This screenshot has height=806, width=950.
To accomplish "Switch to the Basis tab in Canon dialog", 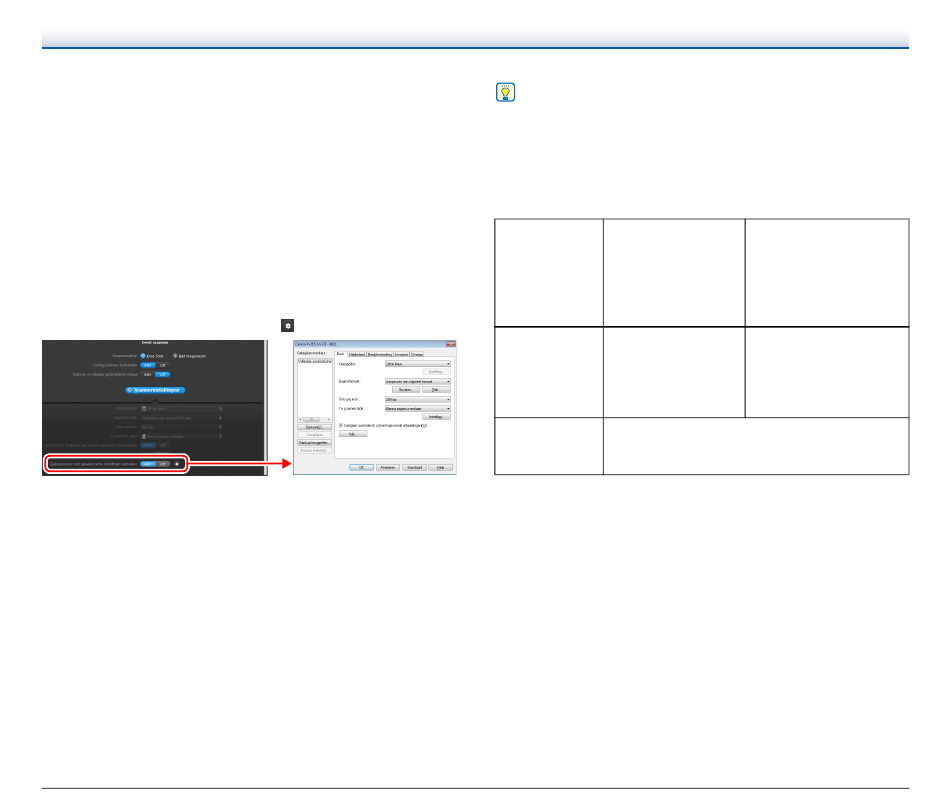I will [340, 354].
